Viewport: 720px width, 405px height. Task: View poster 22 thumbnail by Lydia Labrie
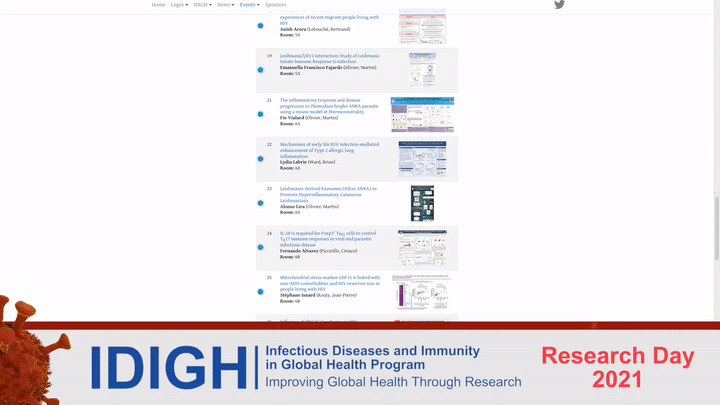tap(422, 159)
